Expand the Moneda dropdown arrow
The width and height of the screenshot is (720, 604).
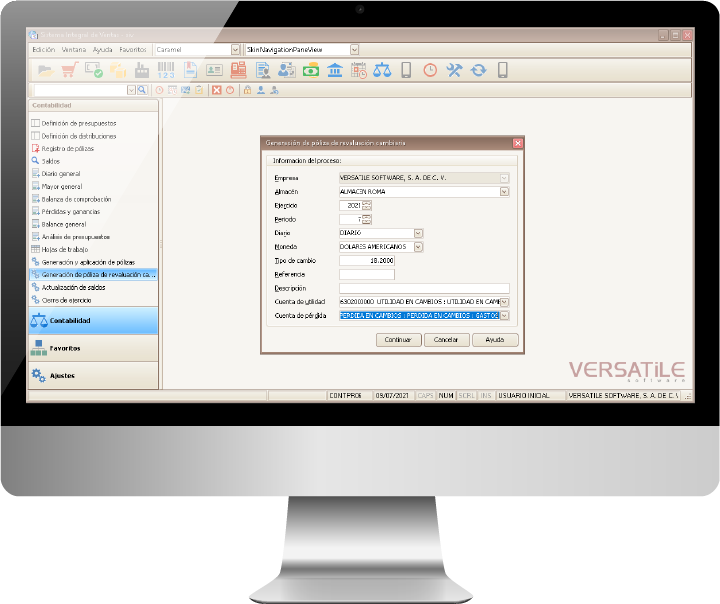click(x=418, y=247)
